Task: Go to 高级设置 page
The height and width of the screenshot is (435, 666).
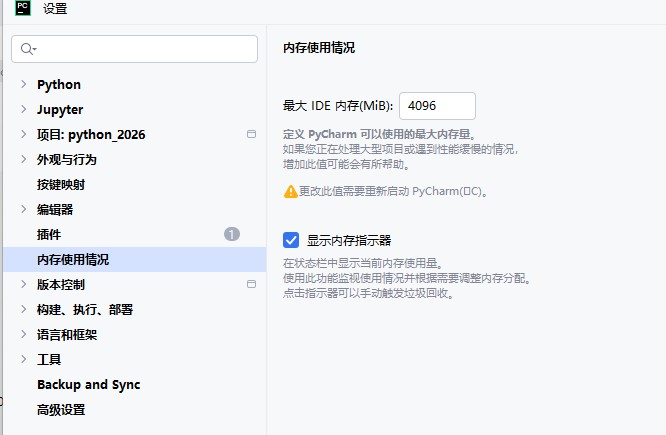Action: (61, 409)
